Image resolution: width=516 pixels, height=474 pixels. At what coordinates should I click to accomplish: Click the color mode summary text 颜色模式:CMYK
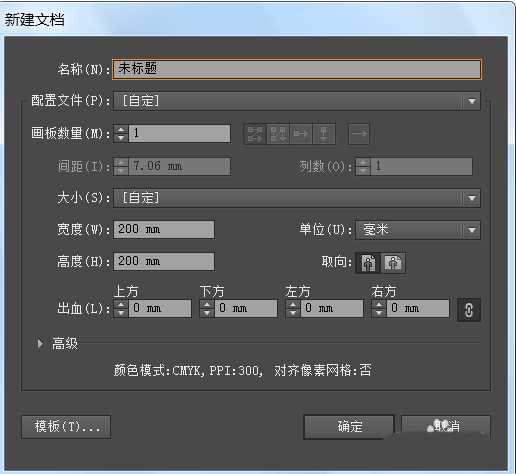pyautogui.click(x=157, y=370)
